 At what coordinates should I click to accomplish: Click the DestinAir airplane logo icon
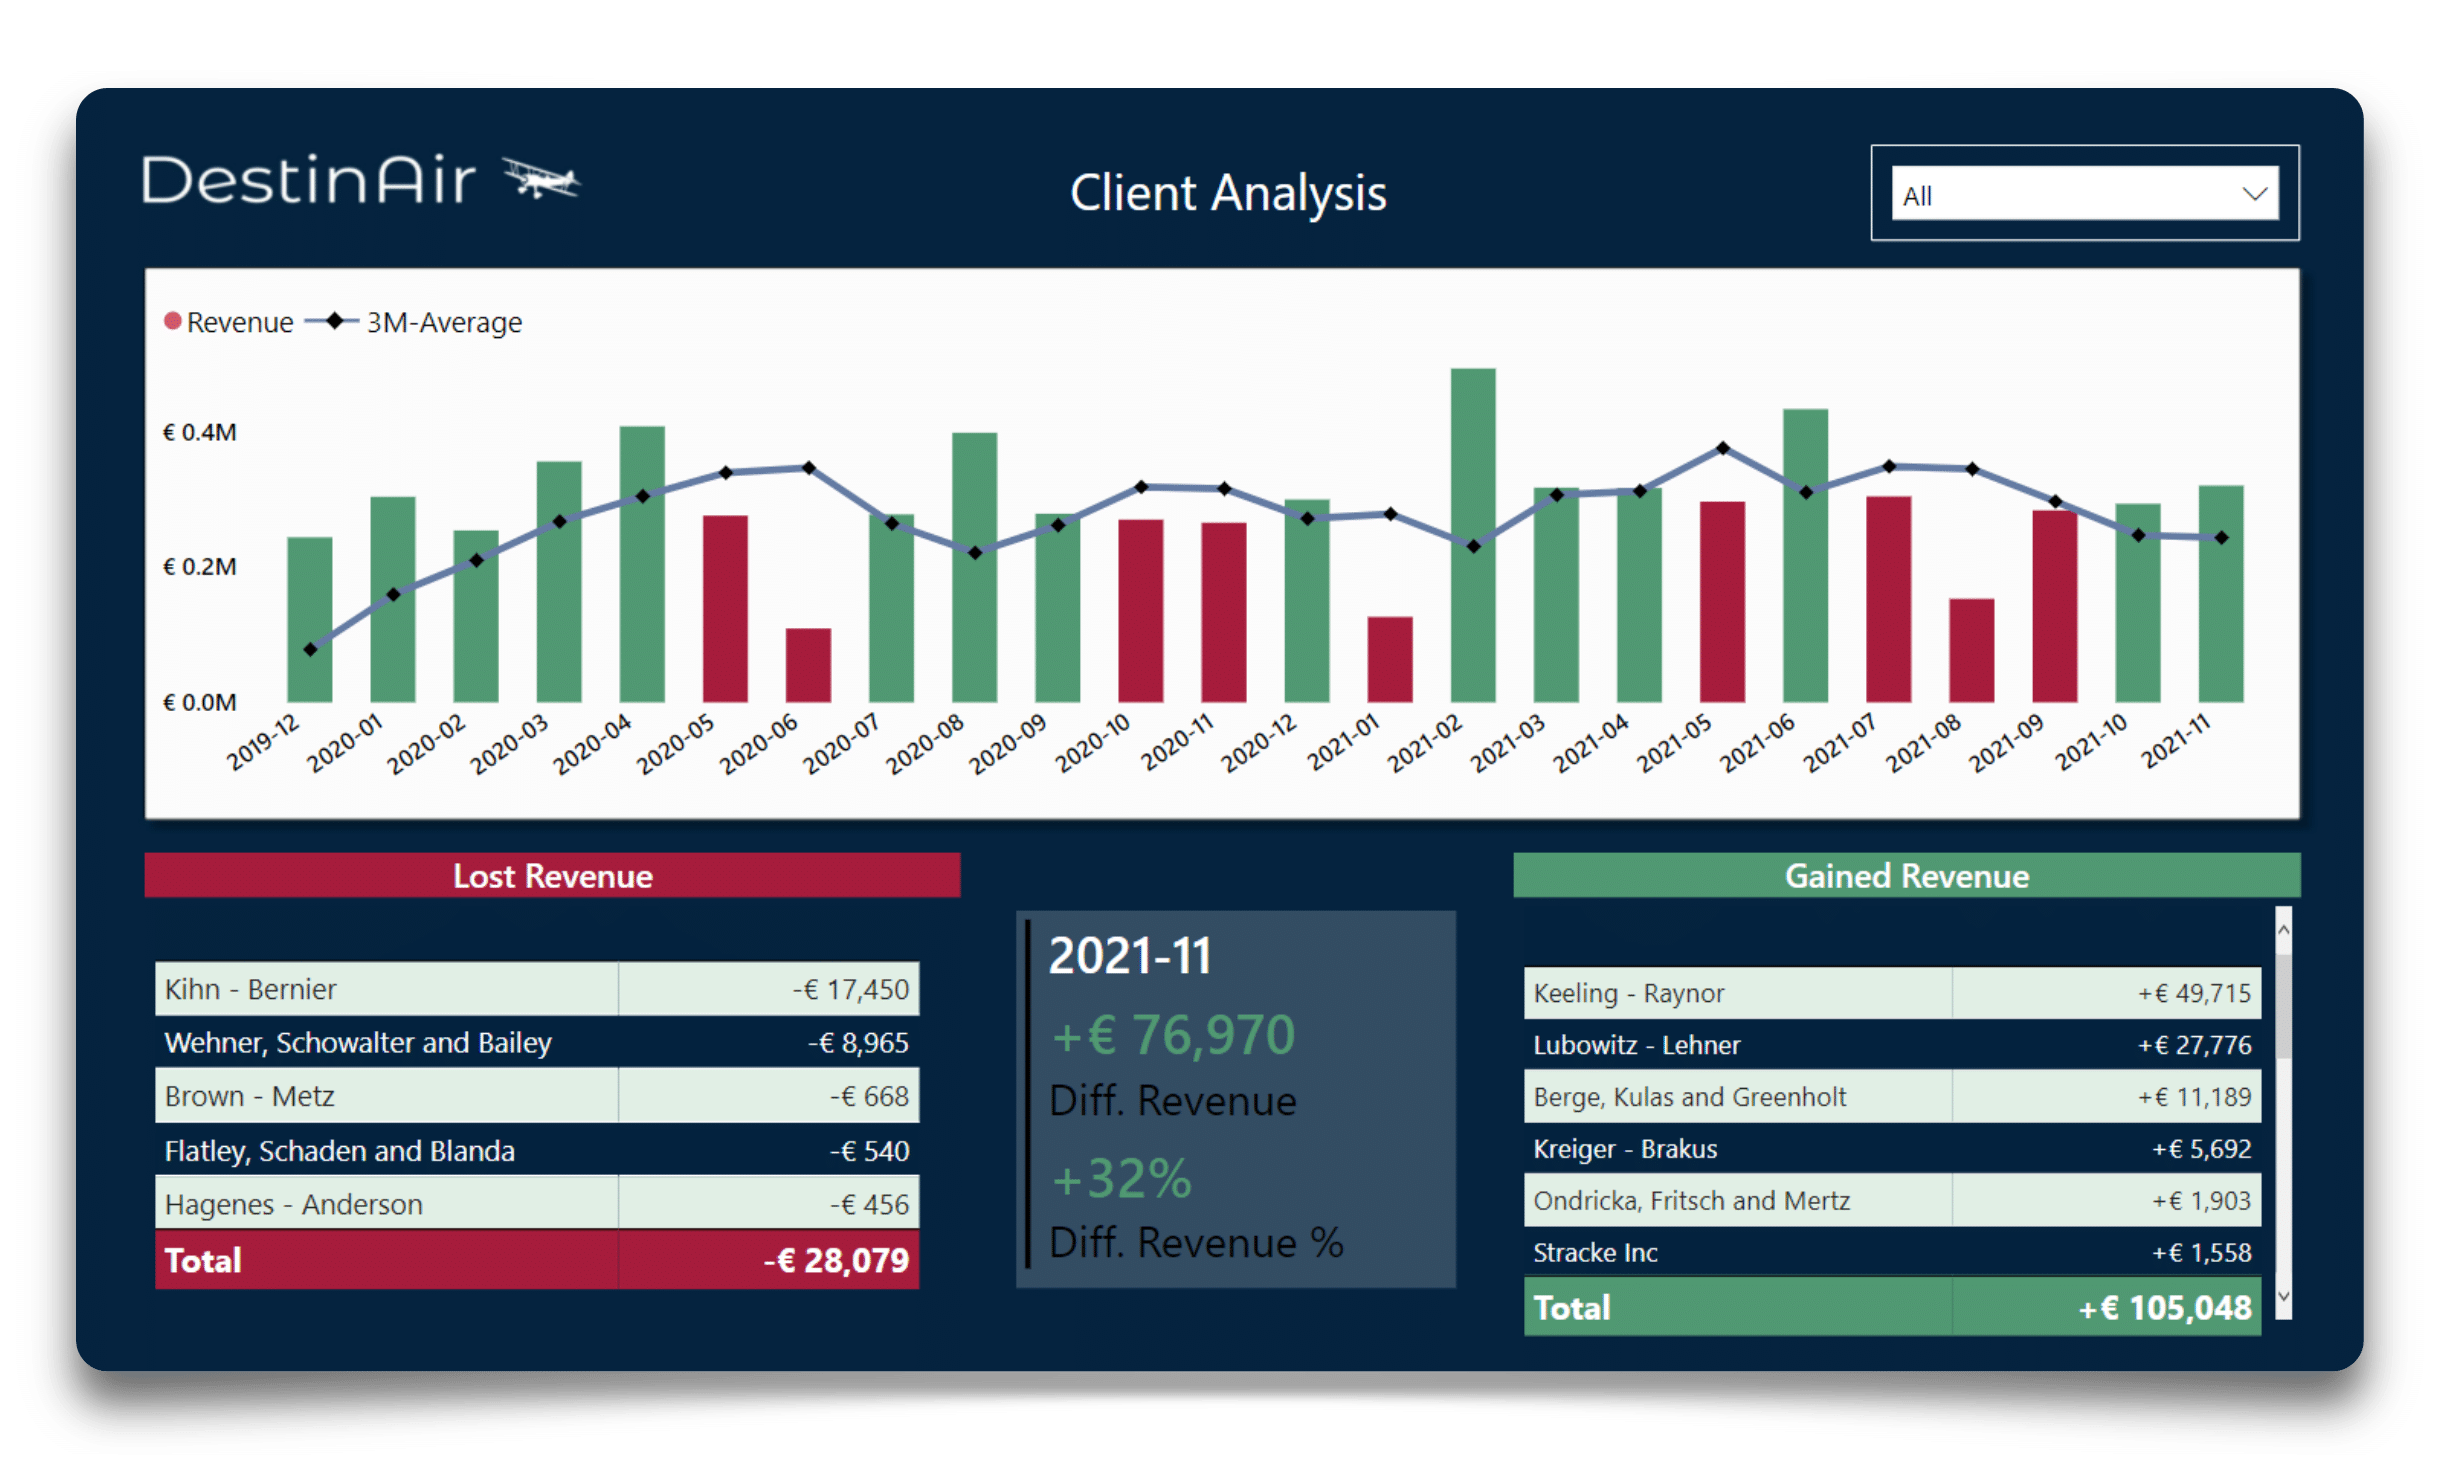[x=541, y=180]
